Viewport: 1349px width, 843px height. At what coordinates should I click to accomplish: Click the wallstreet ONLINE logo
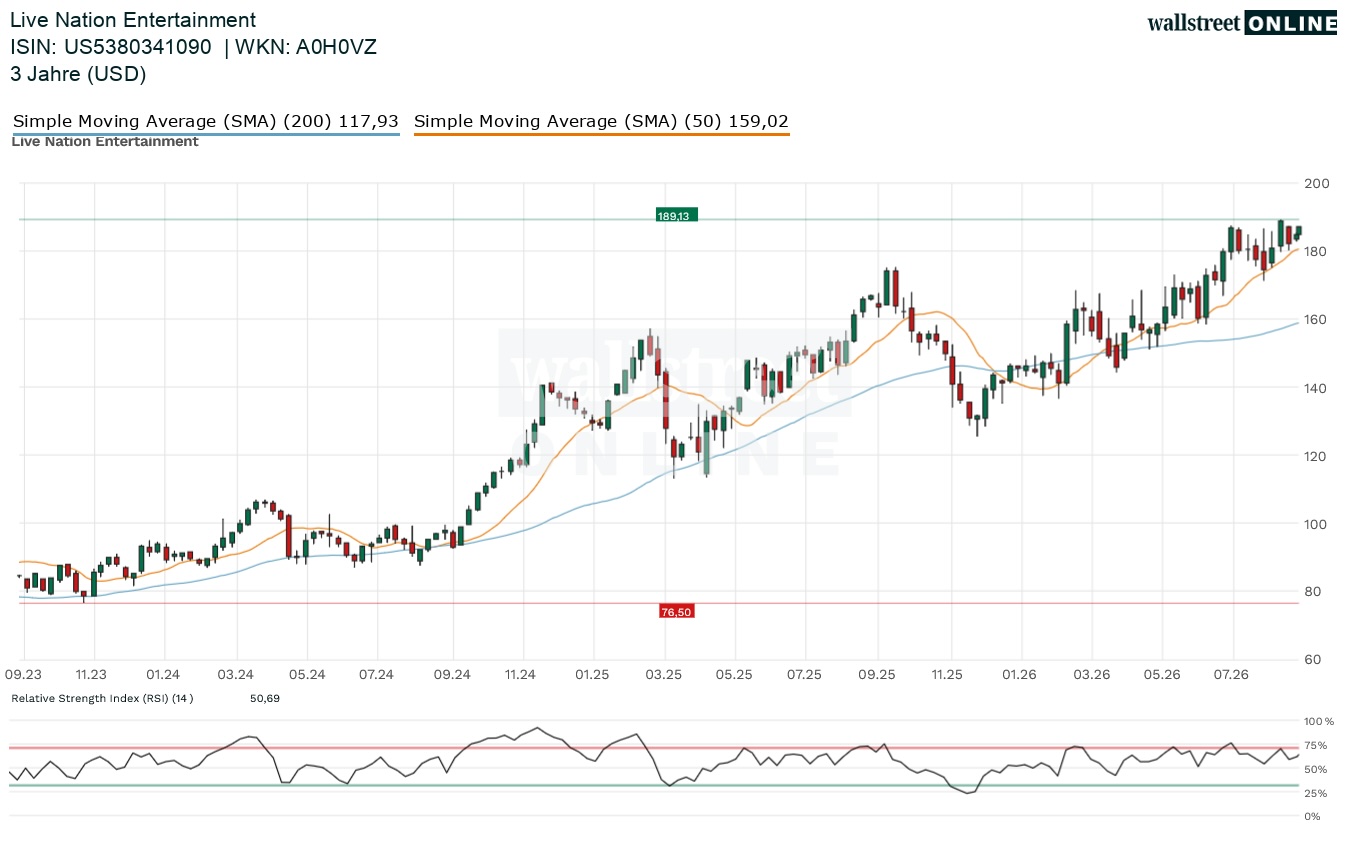pos(1242,23)
